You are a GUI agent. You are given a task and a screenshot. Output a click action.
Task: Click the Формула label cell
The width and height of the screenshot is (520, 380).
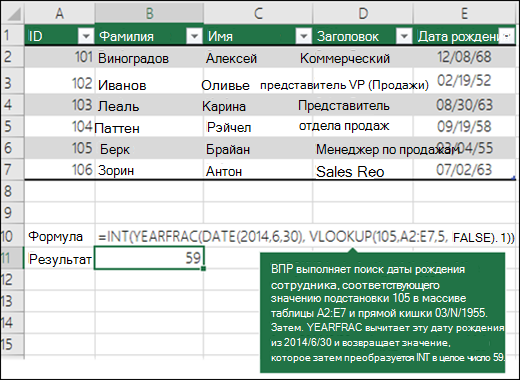coord(60,236)
